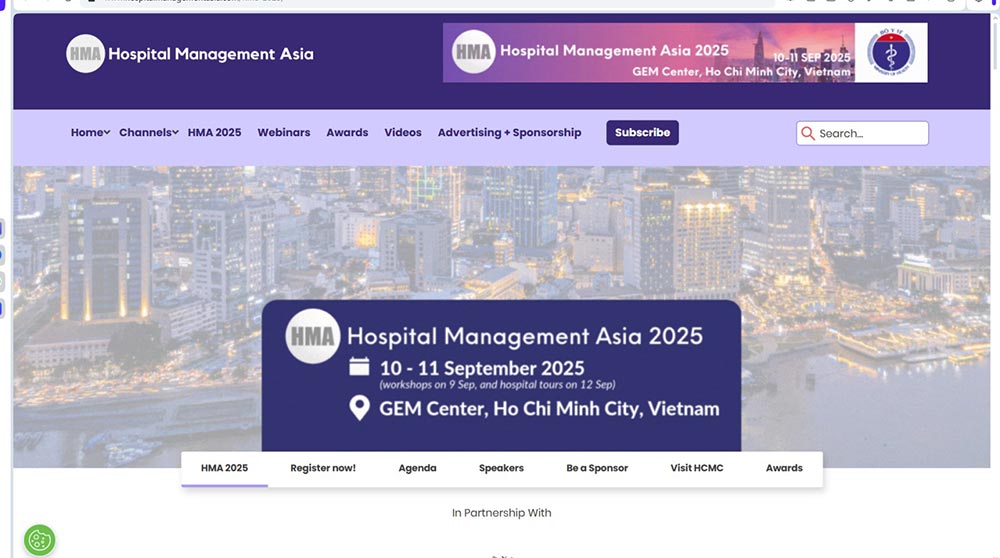Open the Be a Sponsor tab
The image size is (1000, 558).
tap(597, 468)
